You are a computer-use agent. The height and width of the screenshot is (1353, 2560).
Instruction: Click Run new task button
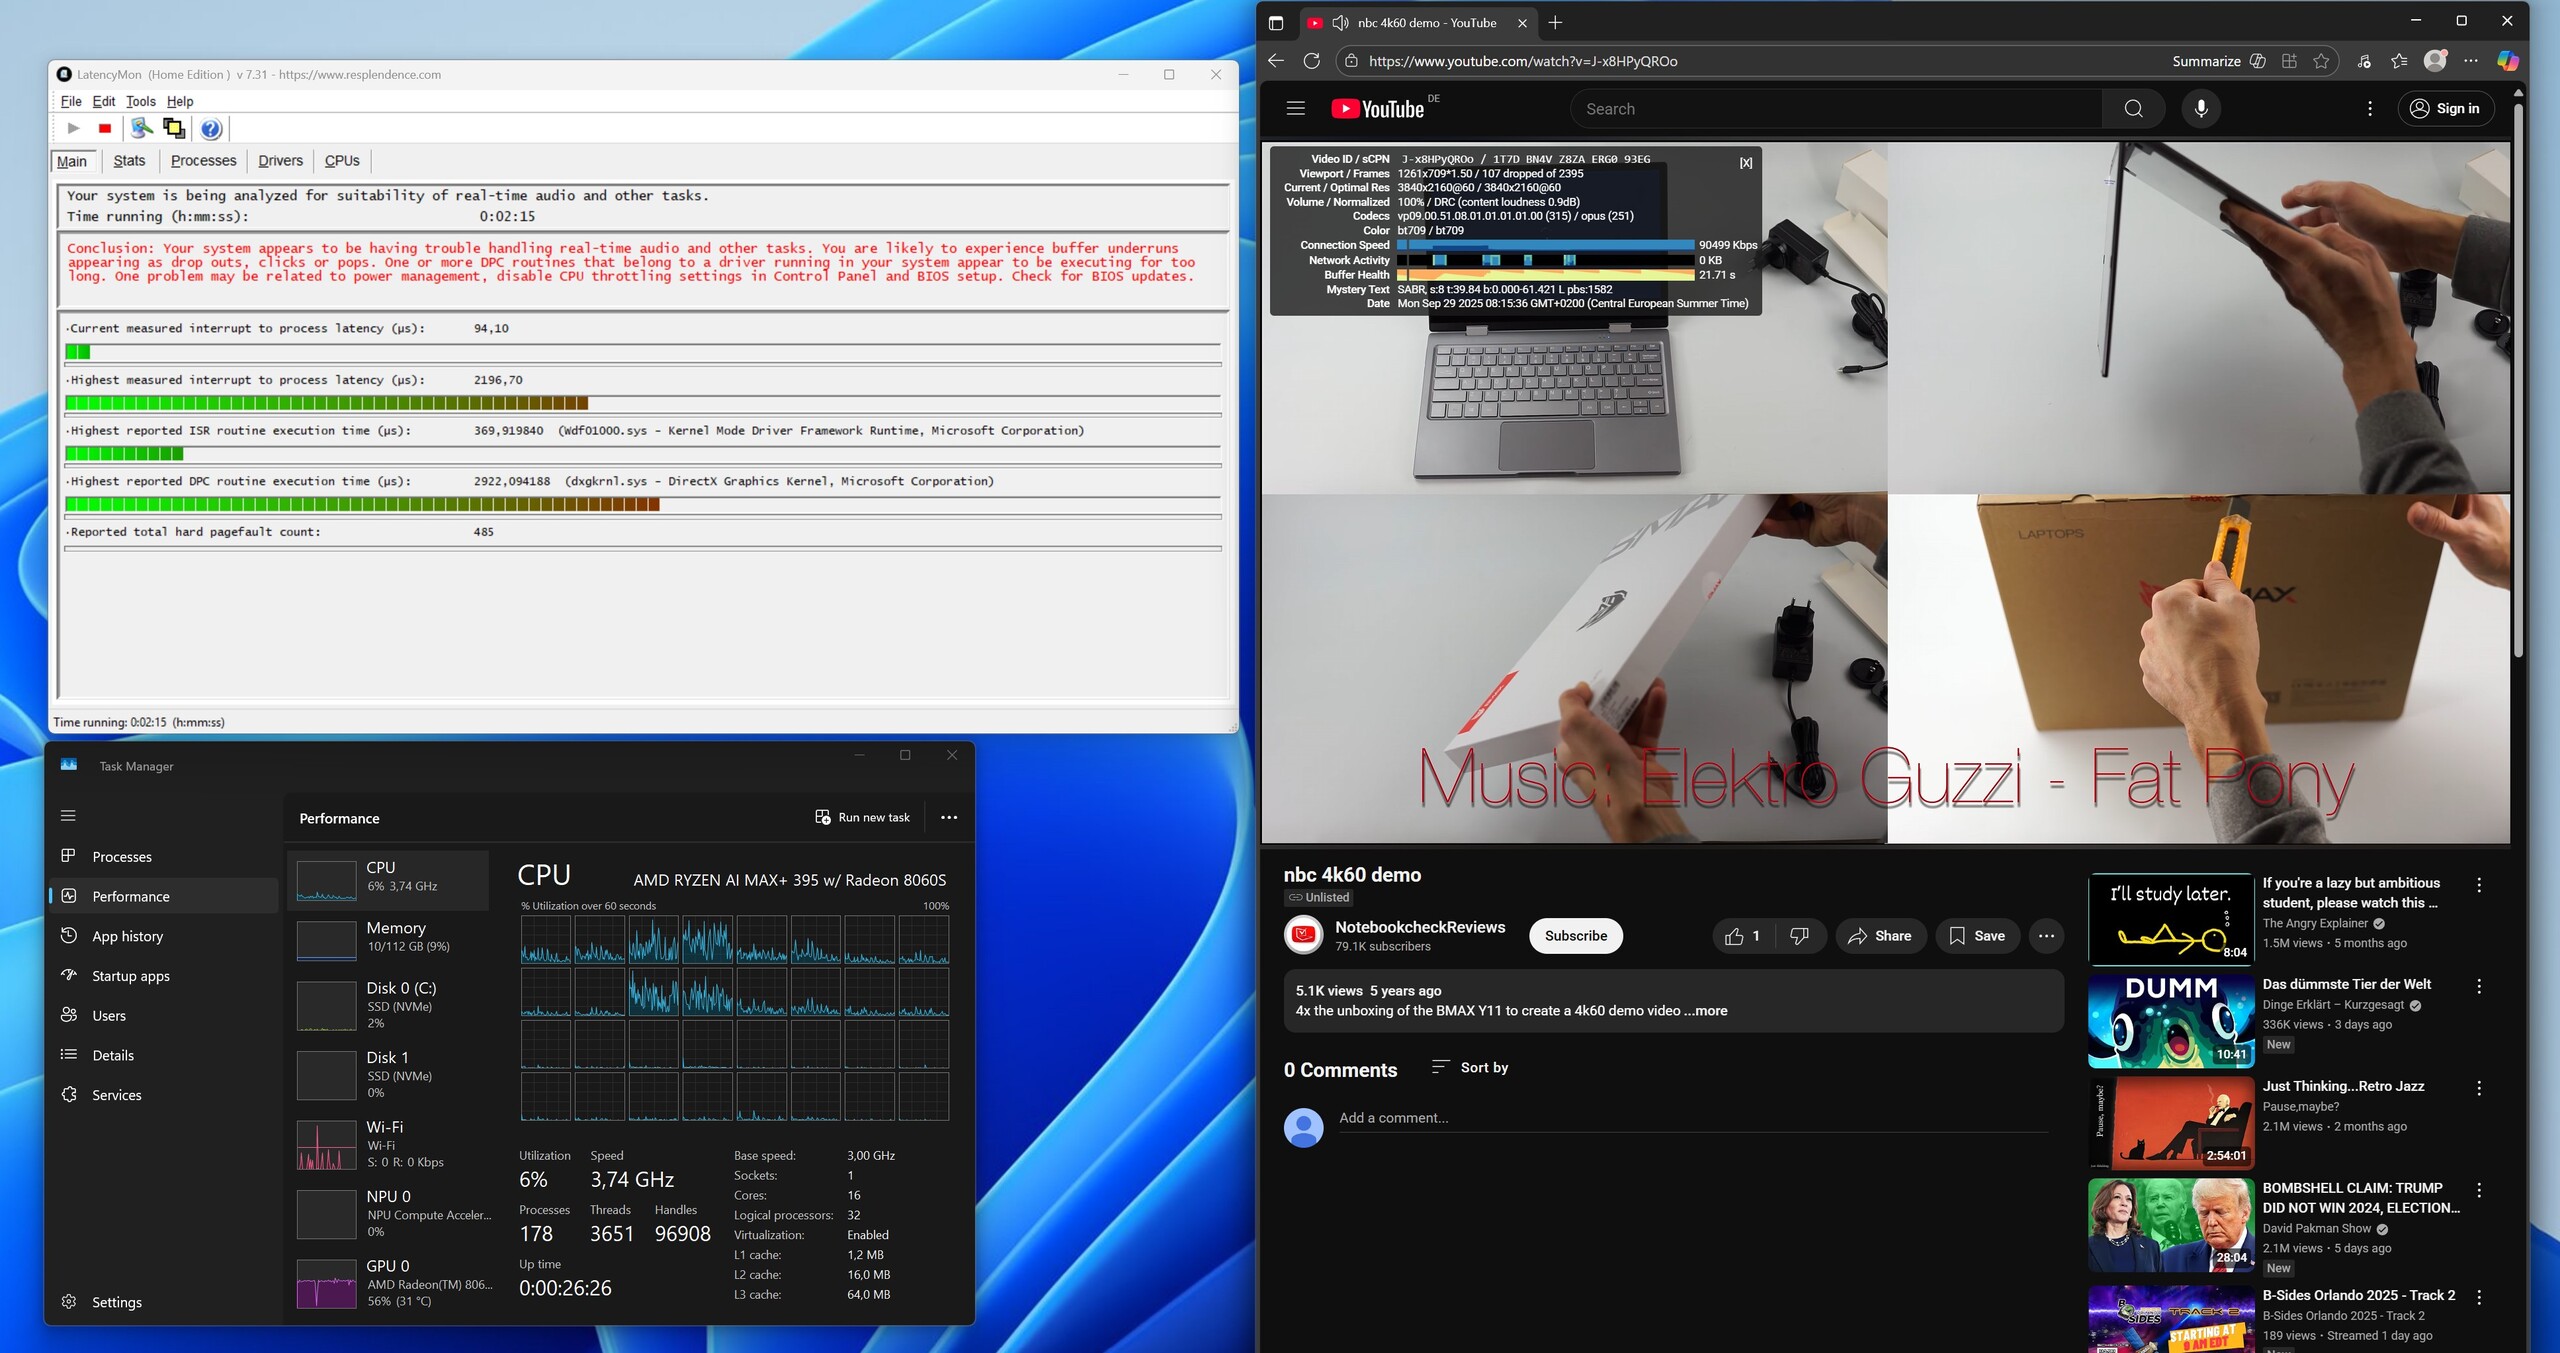tap(863, 818)
